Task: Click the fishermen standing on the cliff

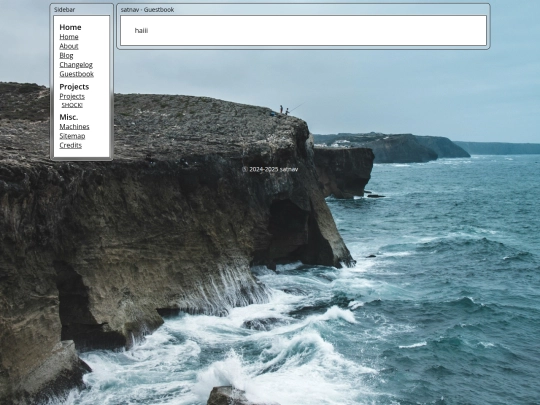Action: coord(284,110)
